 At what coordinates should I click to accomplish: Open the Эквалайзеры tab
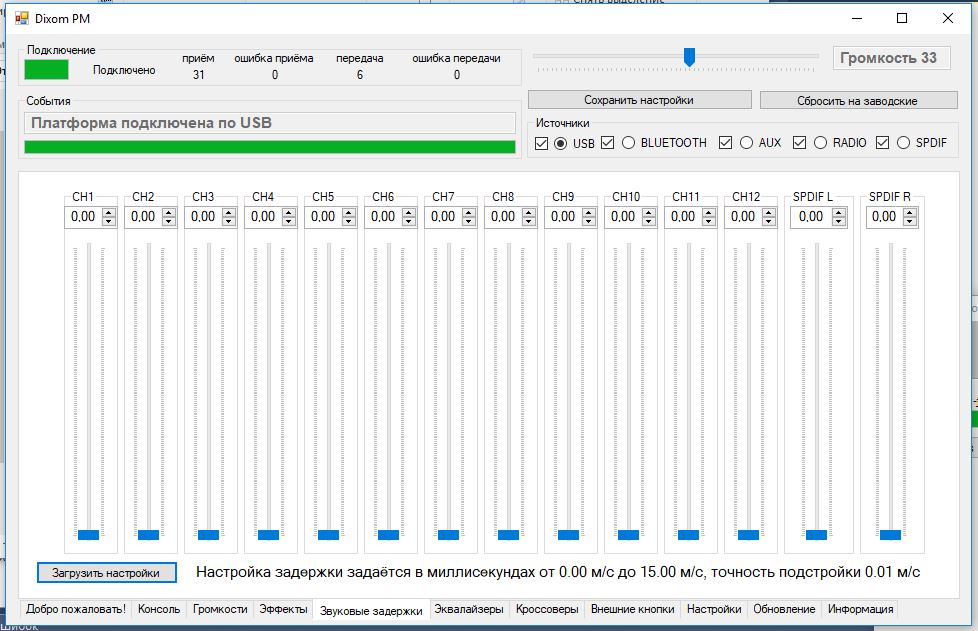[469, 609]
